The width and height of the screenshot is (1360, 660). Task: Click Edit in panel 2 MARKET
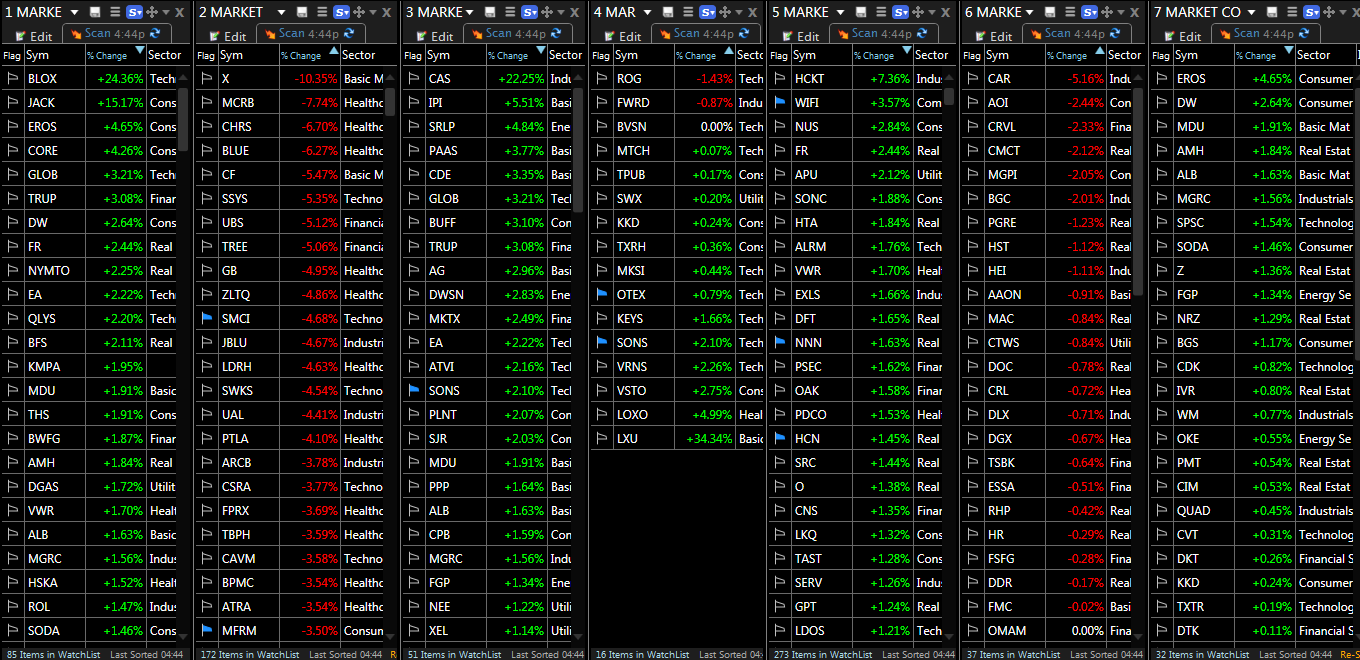coord(226,36)
